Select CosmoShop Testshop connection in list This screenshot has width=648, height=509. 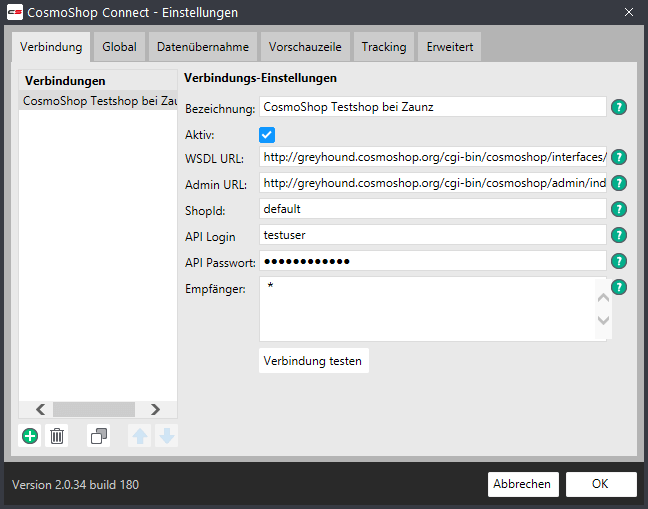coord(98,101)
